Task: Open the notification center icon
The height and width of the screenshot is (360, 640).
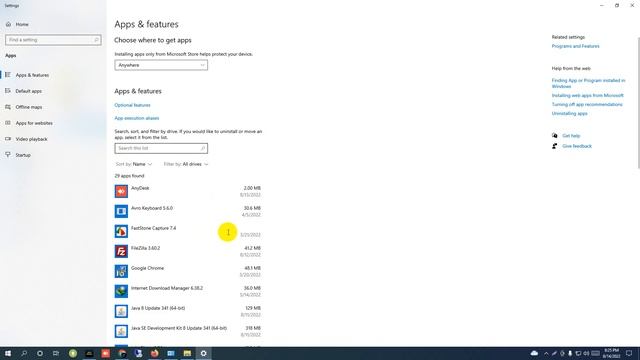Action: 629,353
